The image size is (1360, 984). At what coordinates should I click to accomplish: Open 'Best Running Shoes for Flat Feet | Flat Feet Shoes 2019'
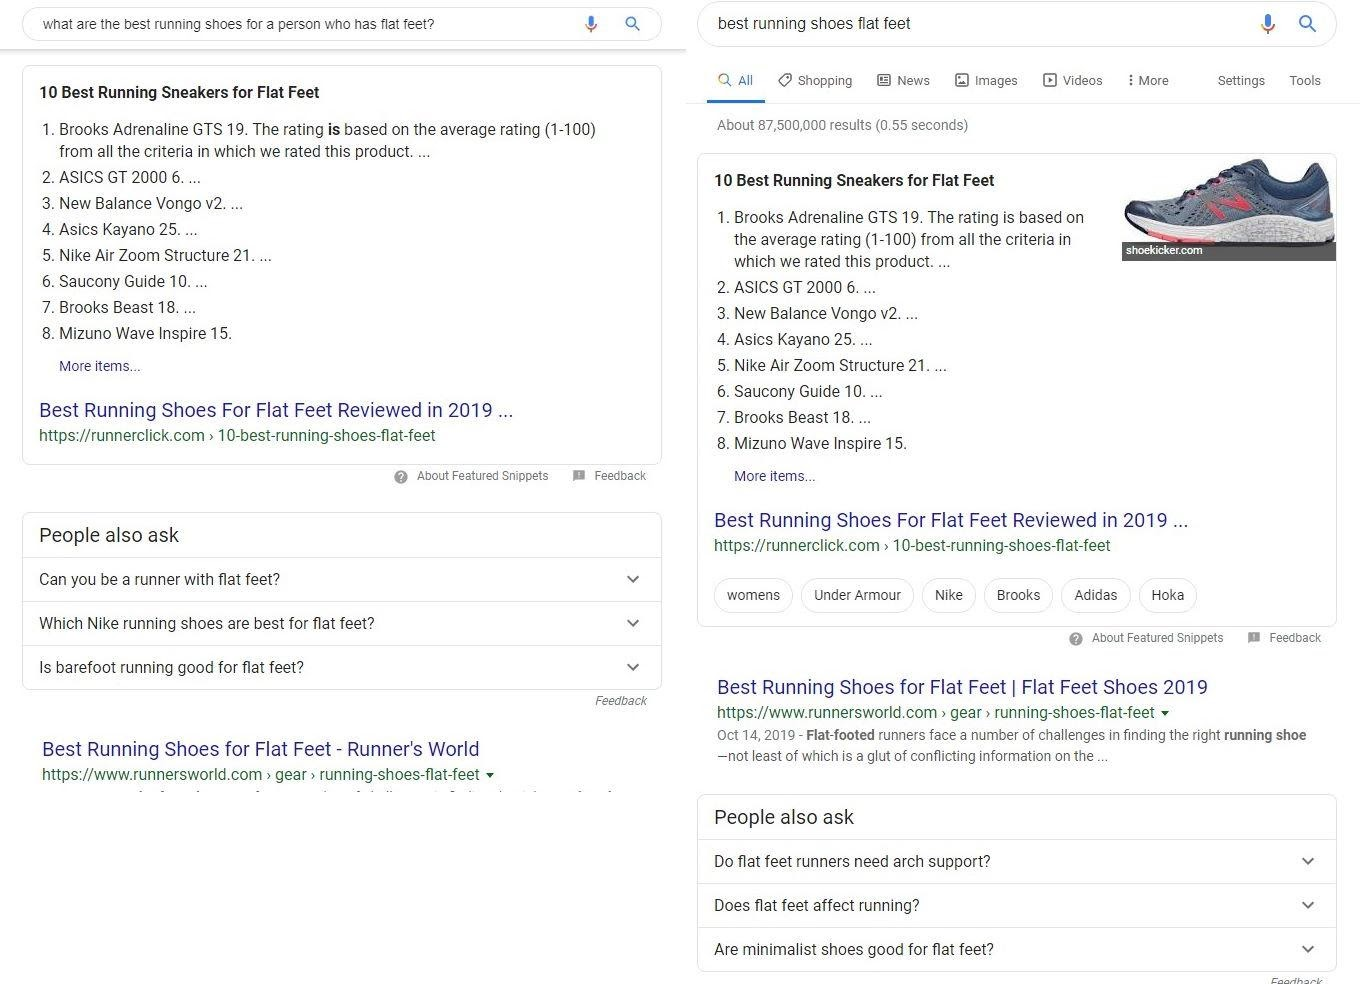[x=962, y=687]
